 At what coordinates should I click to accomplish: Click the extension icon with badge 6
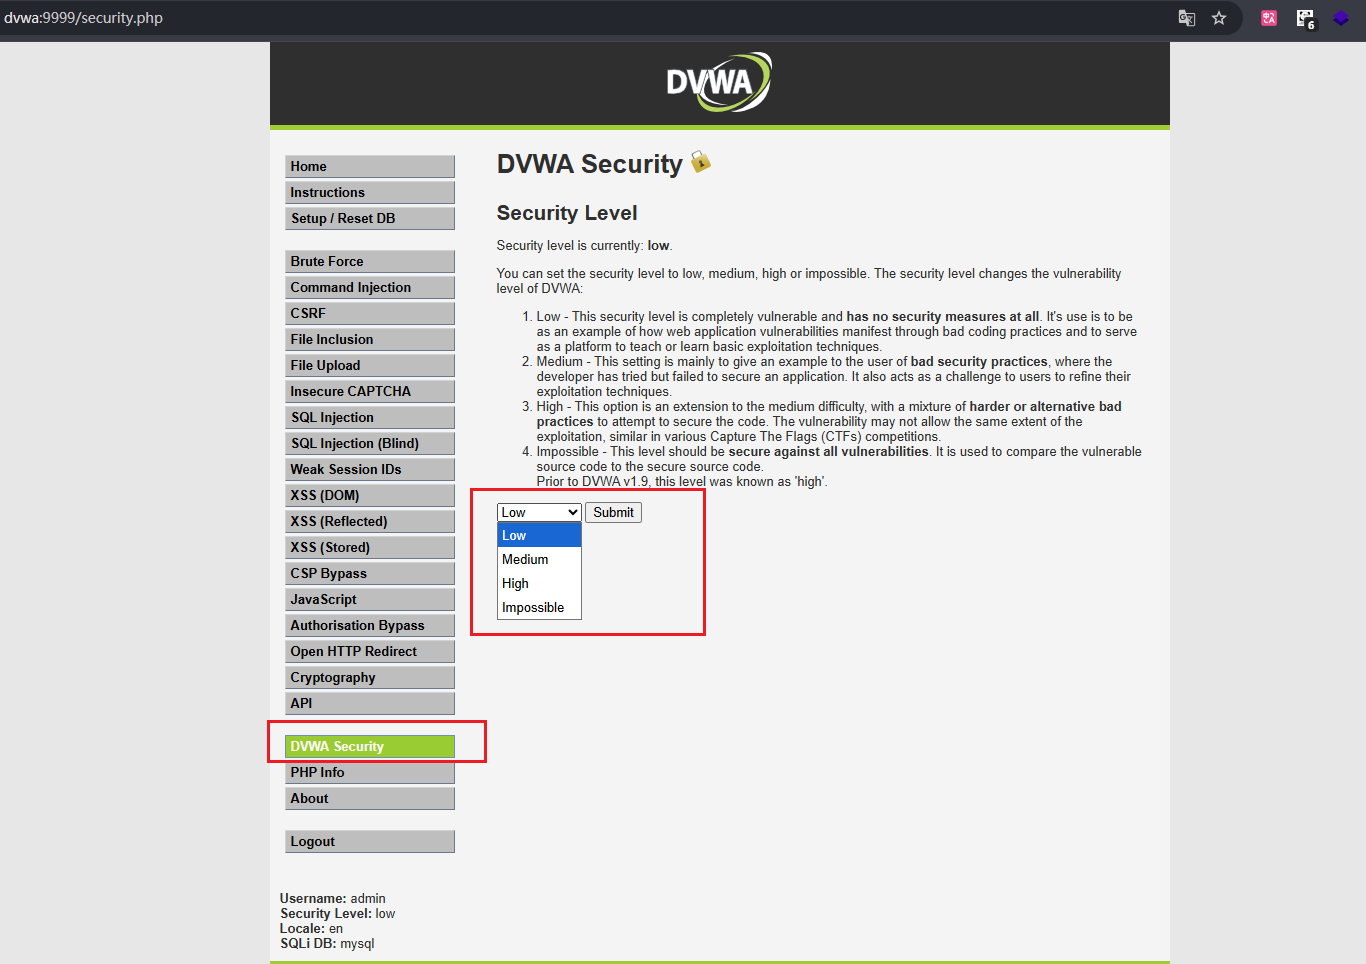pos(1305,18)
